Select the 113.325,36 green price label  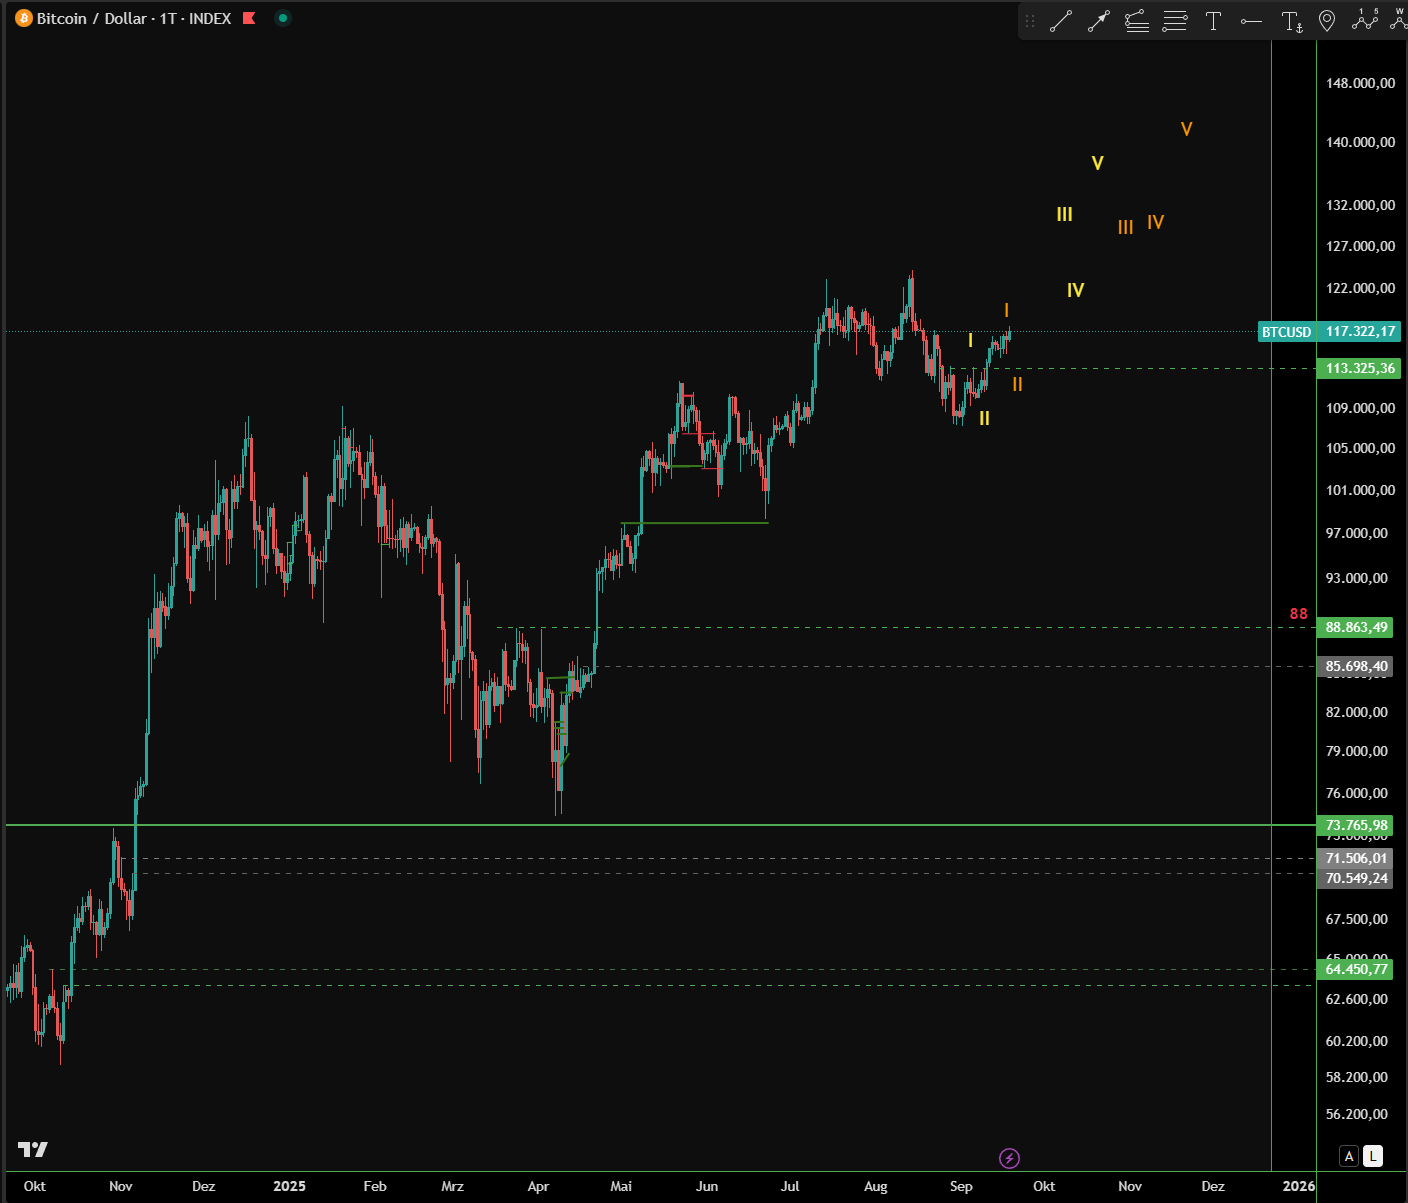(1359, 368)
